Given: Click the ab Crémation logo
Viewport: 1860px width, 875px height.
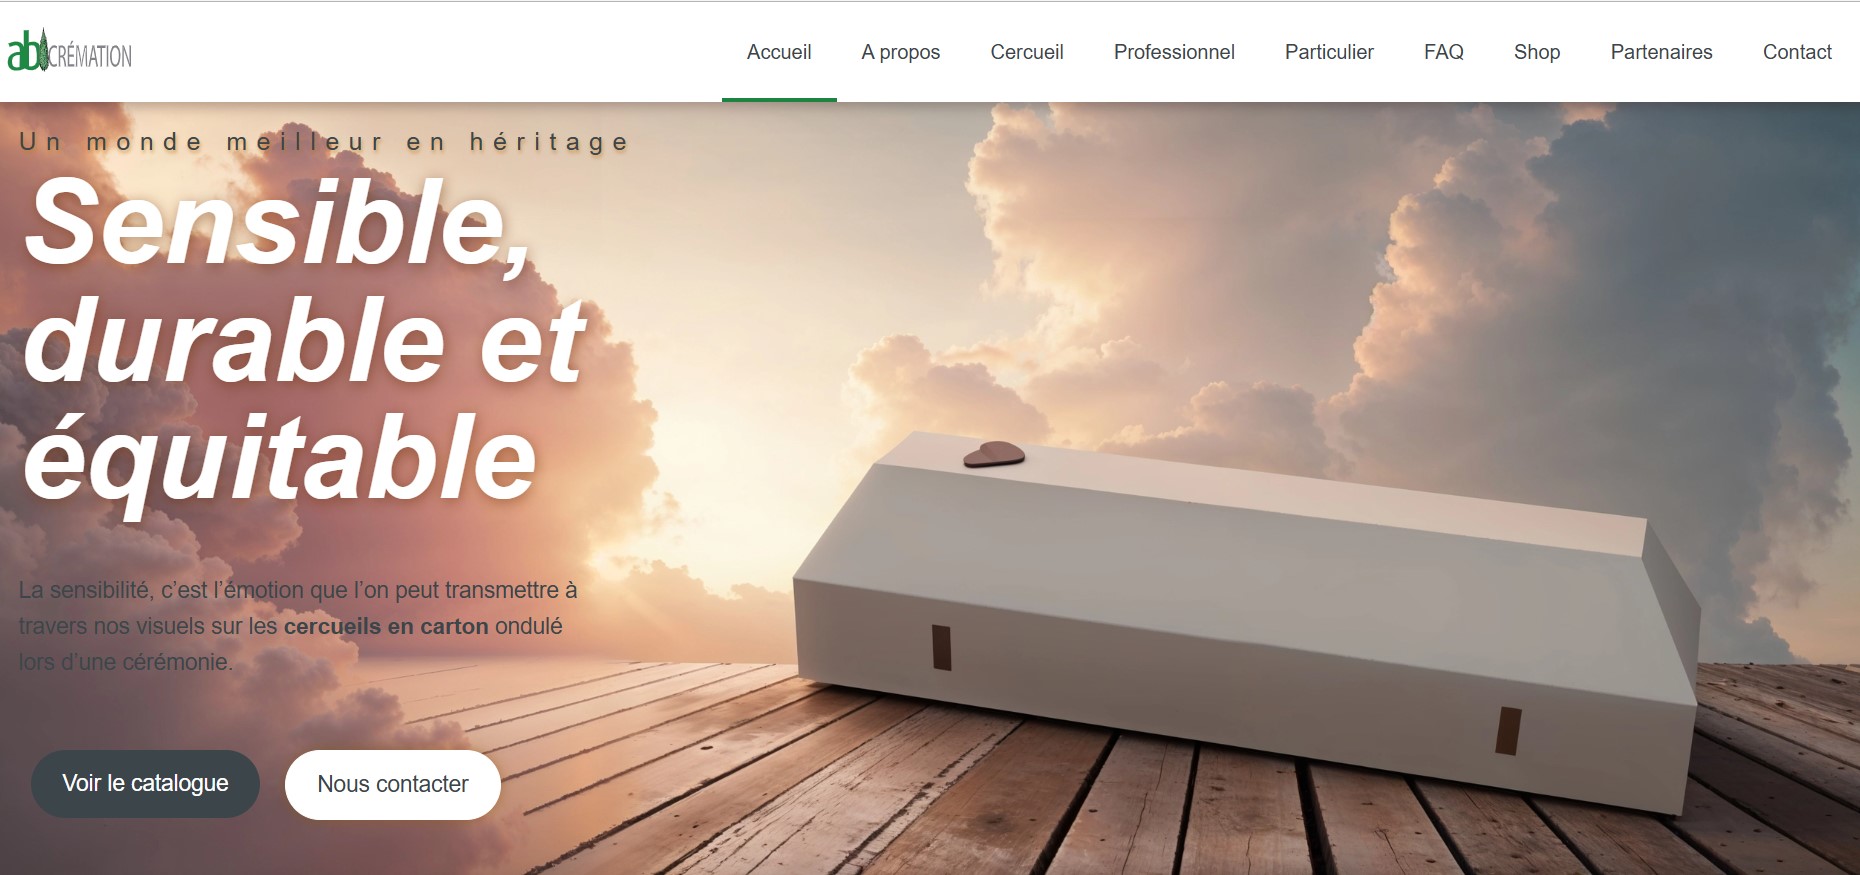Looking at the screenshot, I should point(70,52).
